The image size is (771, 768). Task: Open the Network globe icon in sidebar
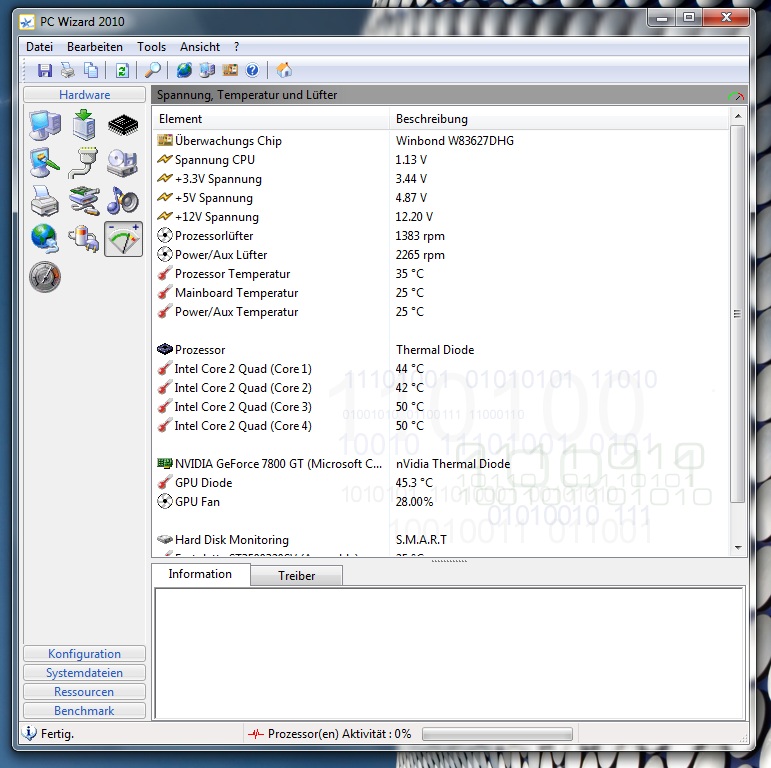click(45, 238)
